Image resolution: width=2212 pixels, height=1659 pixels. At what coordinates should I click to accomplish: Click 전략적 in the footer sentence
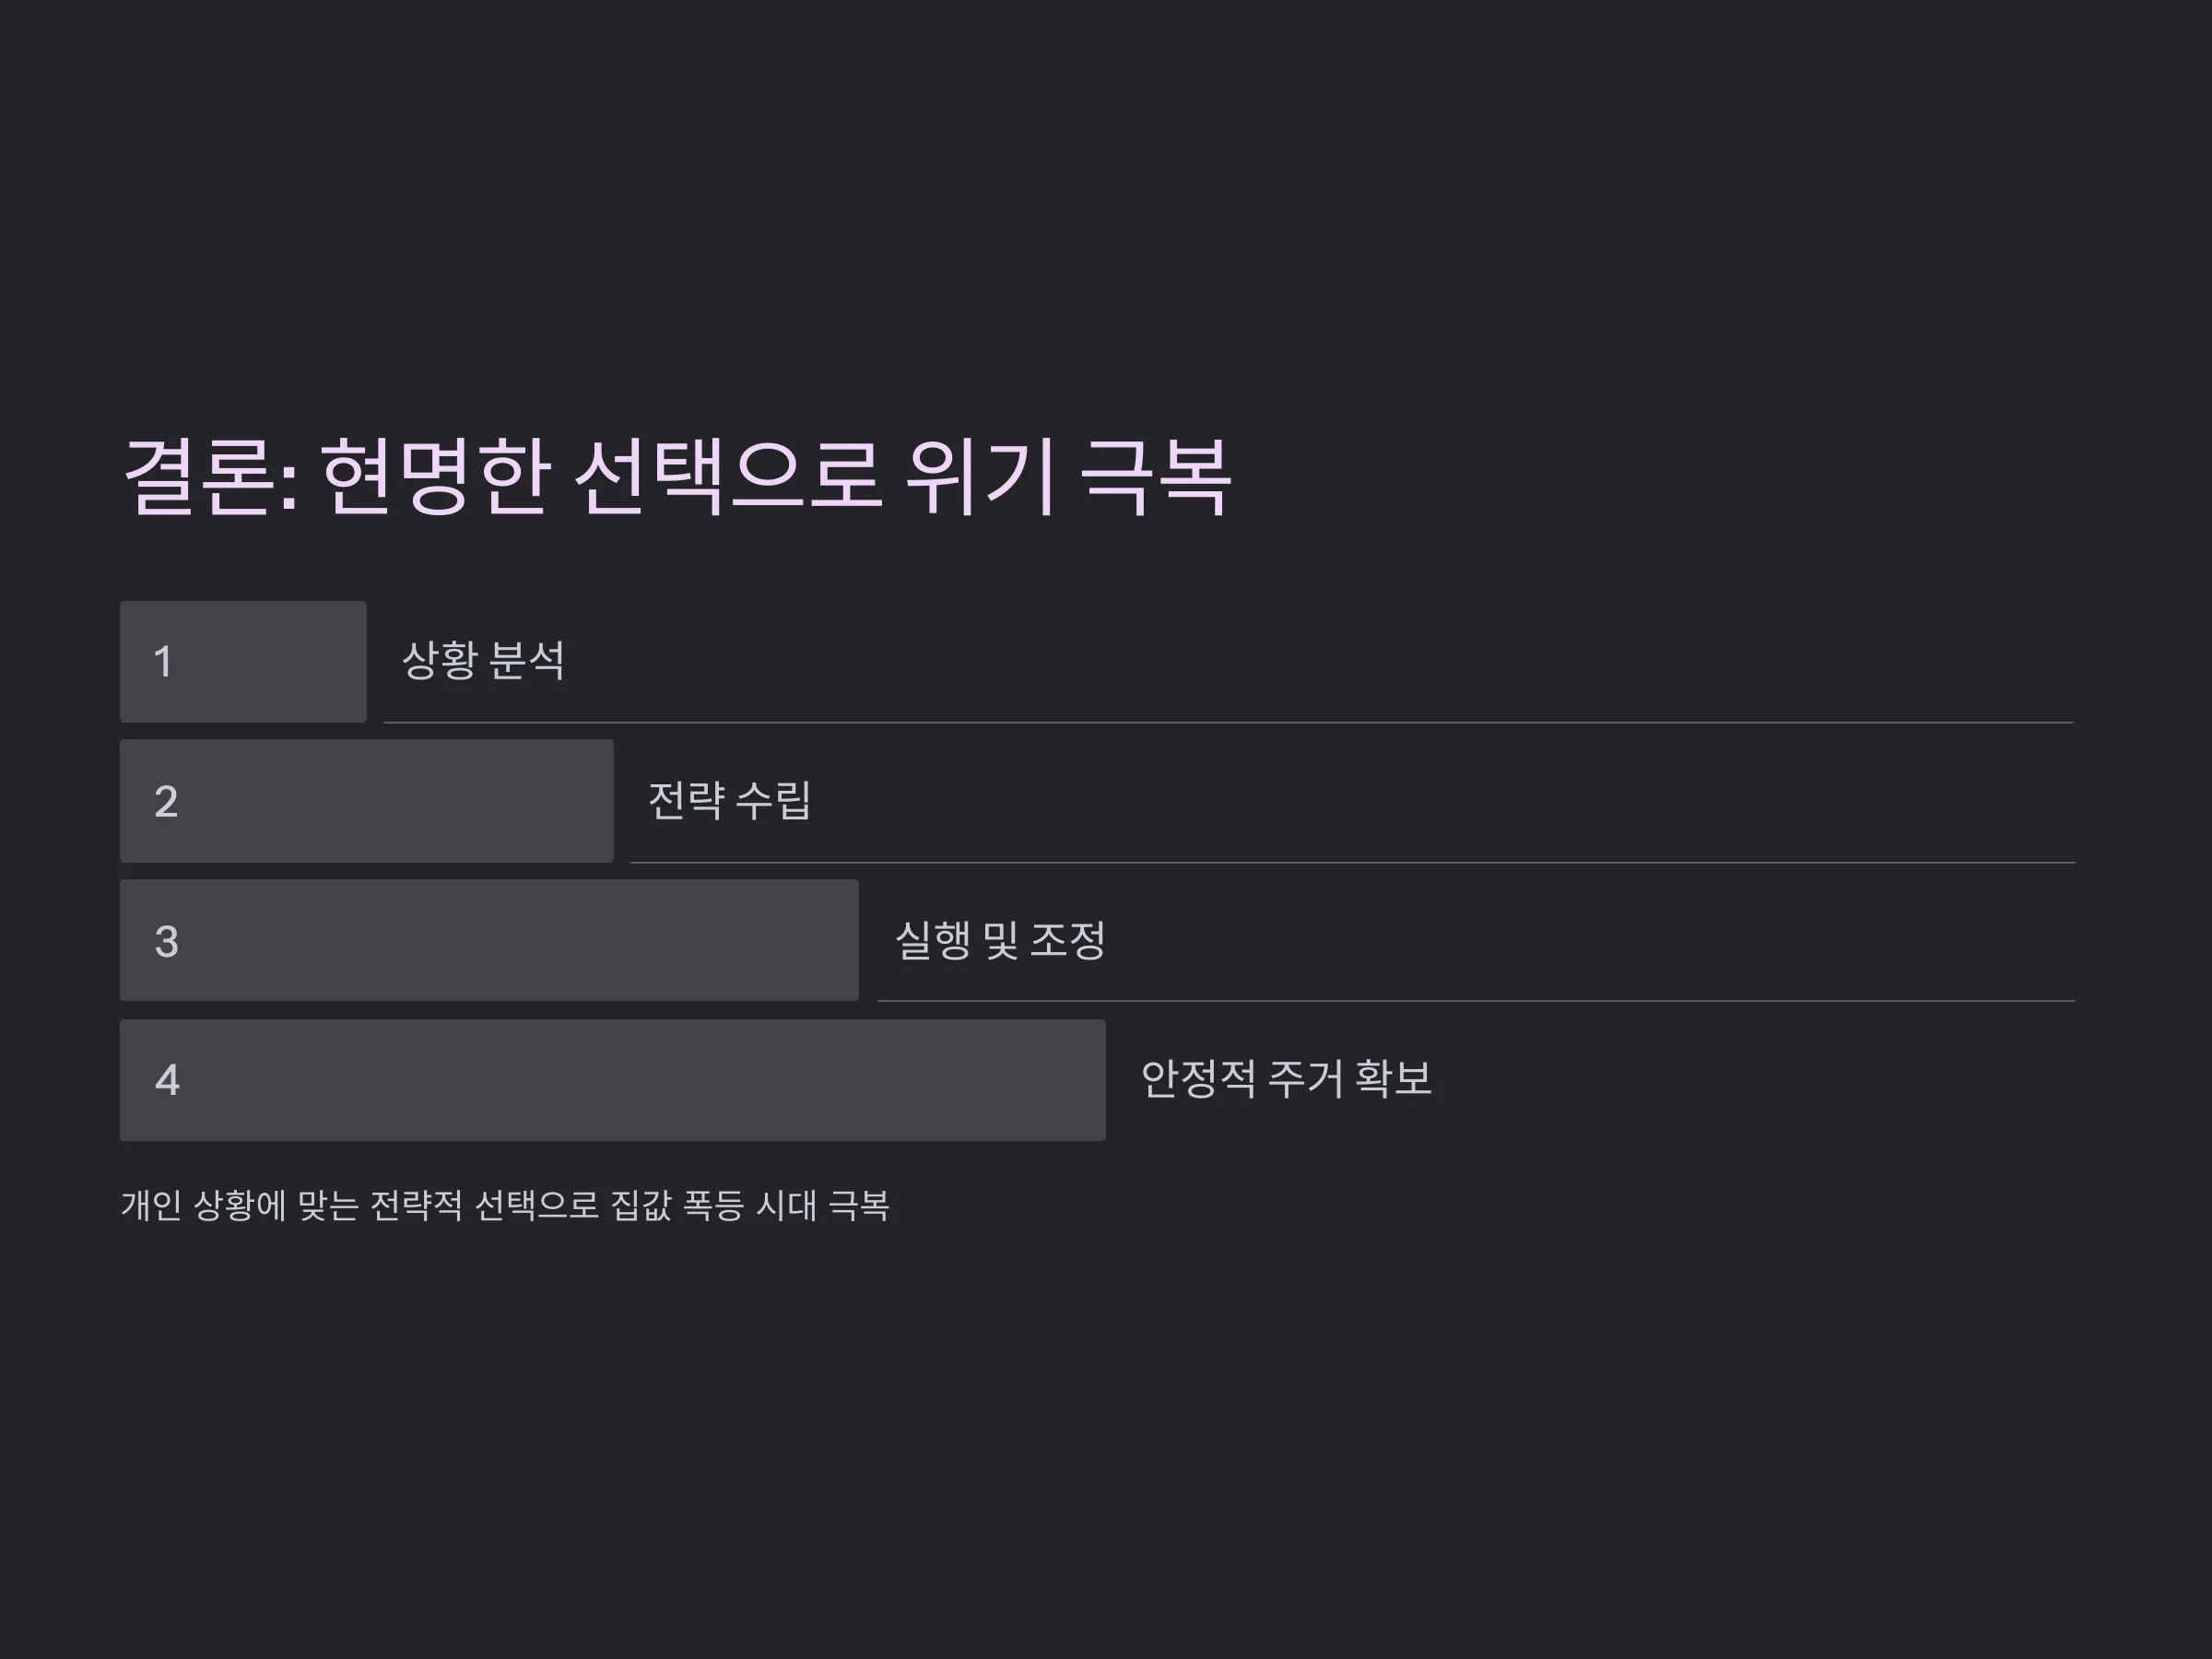pyautogui.click(x=416, y=1205)
